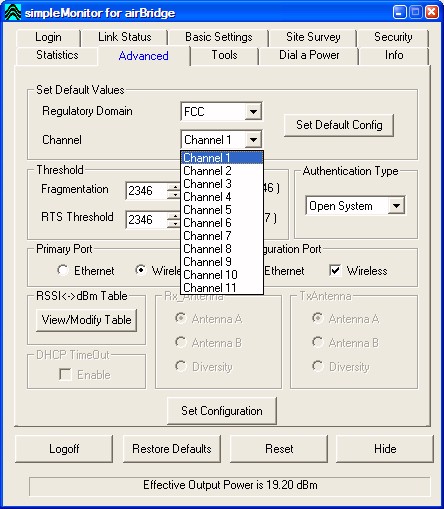Screen dimensions: 444x509
Task: Choose Channel 1 from the list
Action: 222,158
